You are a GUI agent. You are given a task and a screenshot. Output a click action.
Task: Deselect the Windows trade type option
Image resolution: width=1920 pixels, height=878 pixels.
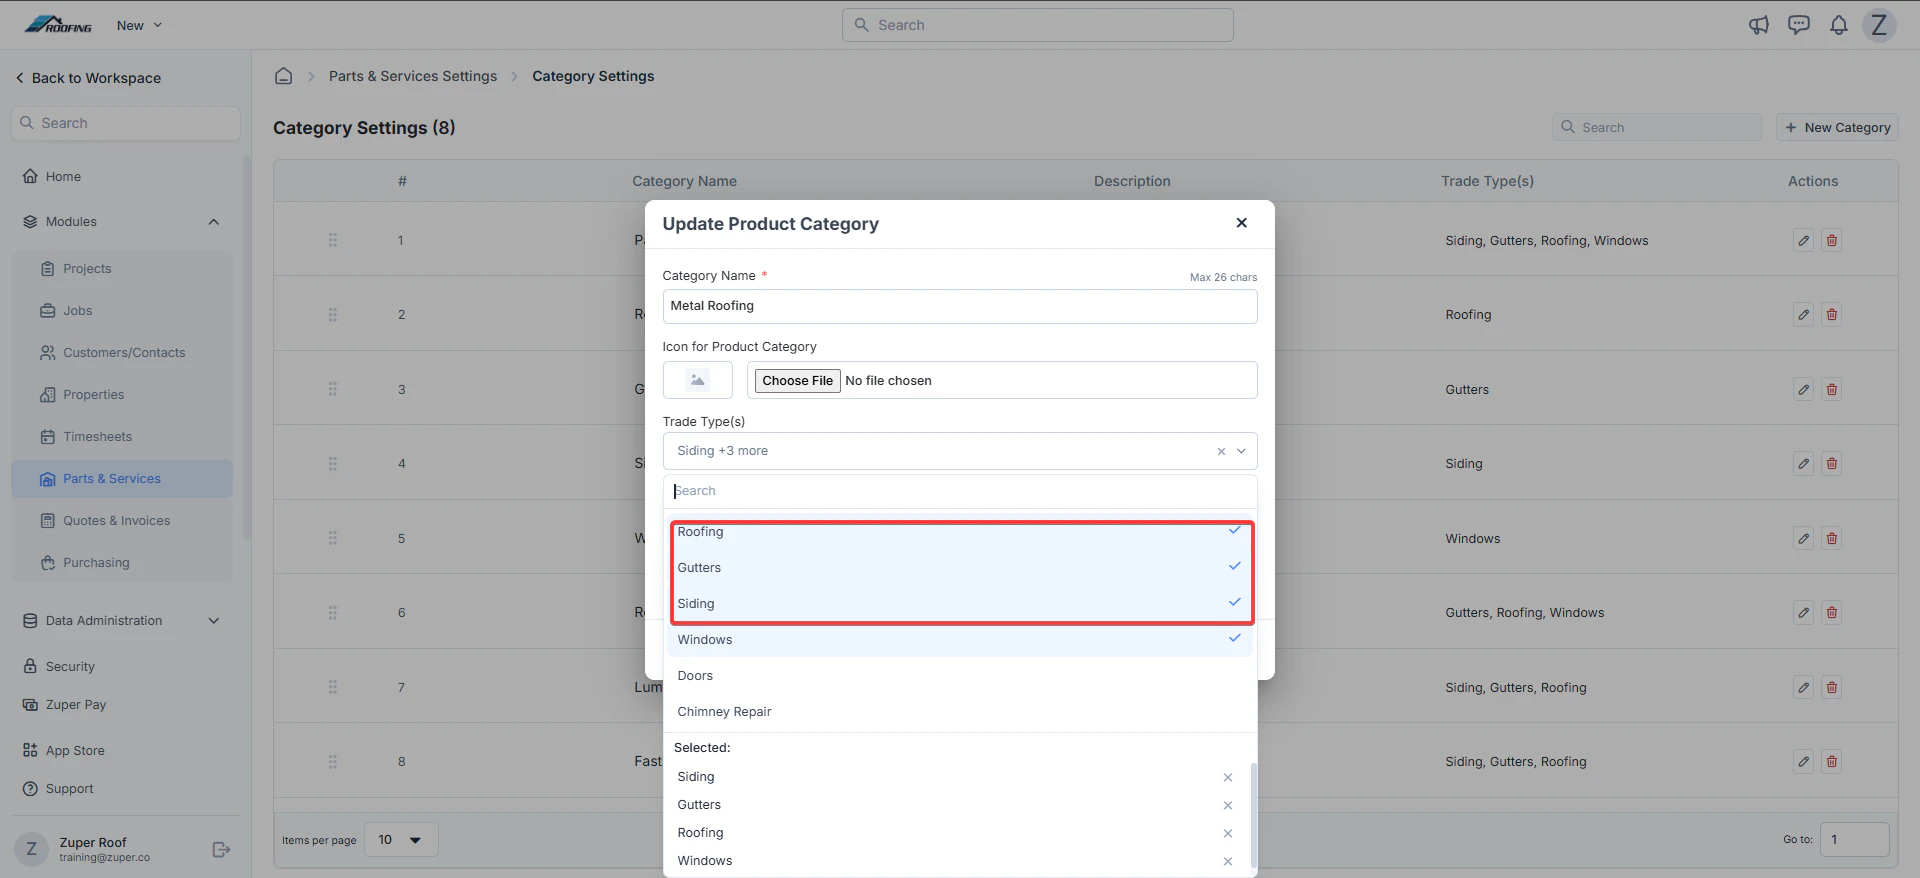click(x=960, y=640)
